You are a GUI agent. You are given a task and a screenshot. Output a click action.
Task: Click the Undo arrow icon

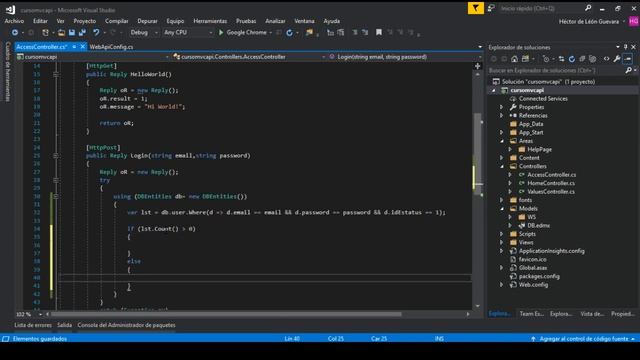(96, 33)
